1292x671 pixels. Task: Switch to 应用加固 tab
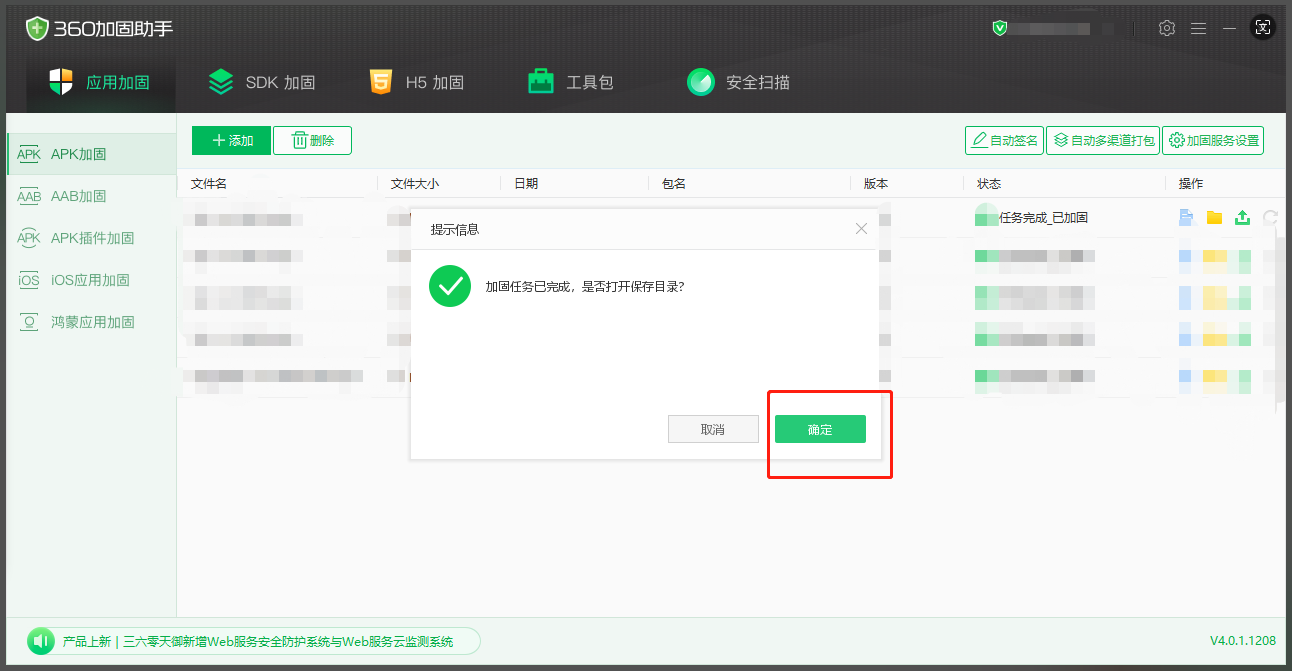tap(100, 82)
